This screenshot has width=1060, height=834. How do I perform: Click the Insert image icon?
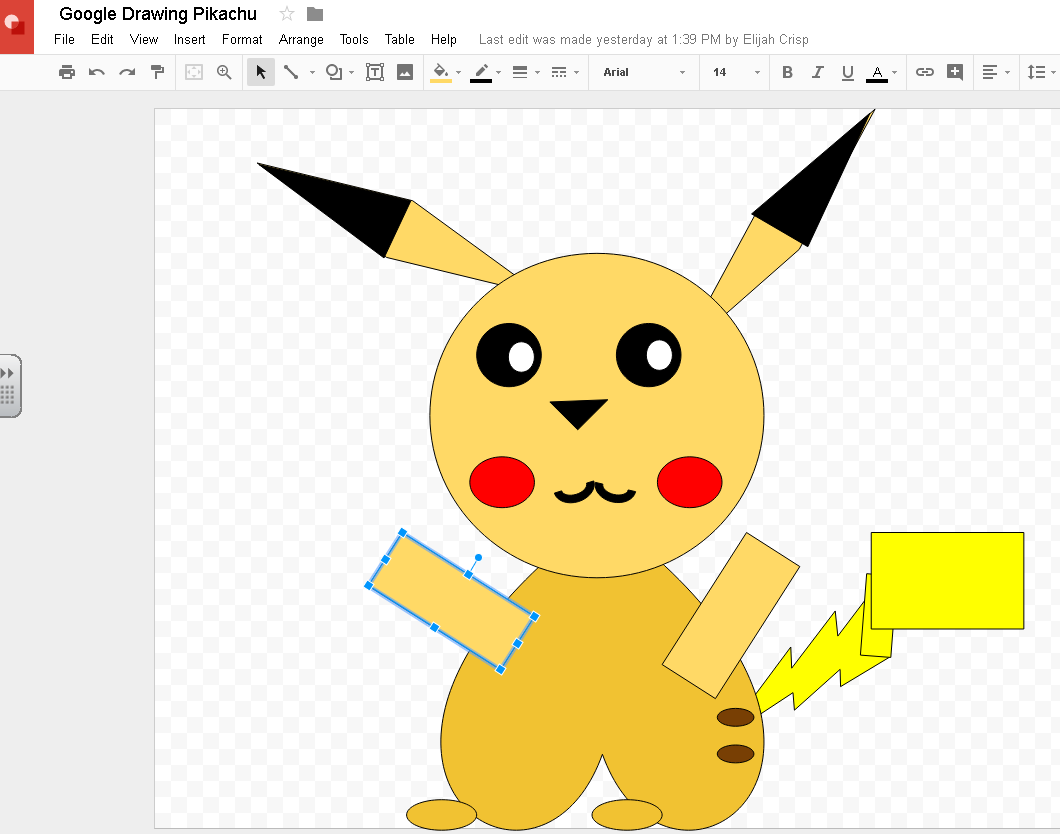pyautogui.click(x=405, y=72)
